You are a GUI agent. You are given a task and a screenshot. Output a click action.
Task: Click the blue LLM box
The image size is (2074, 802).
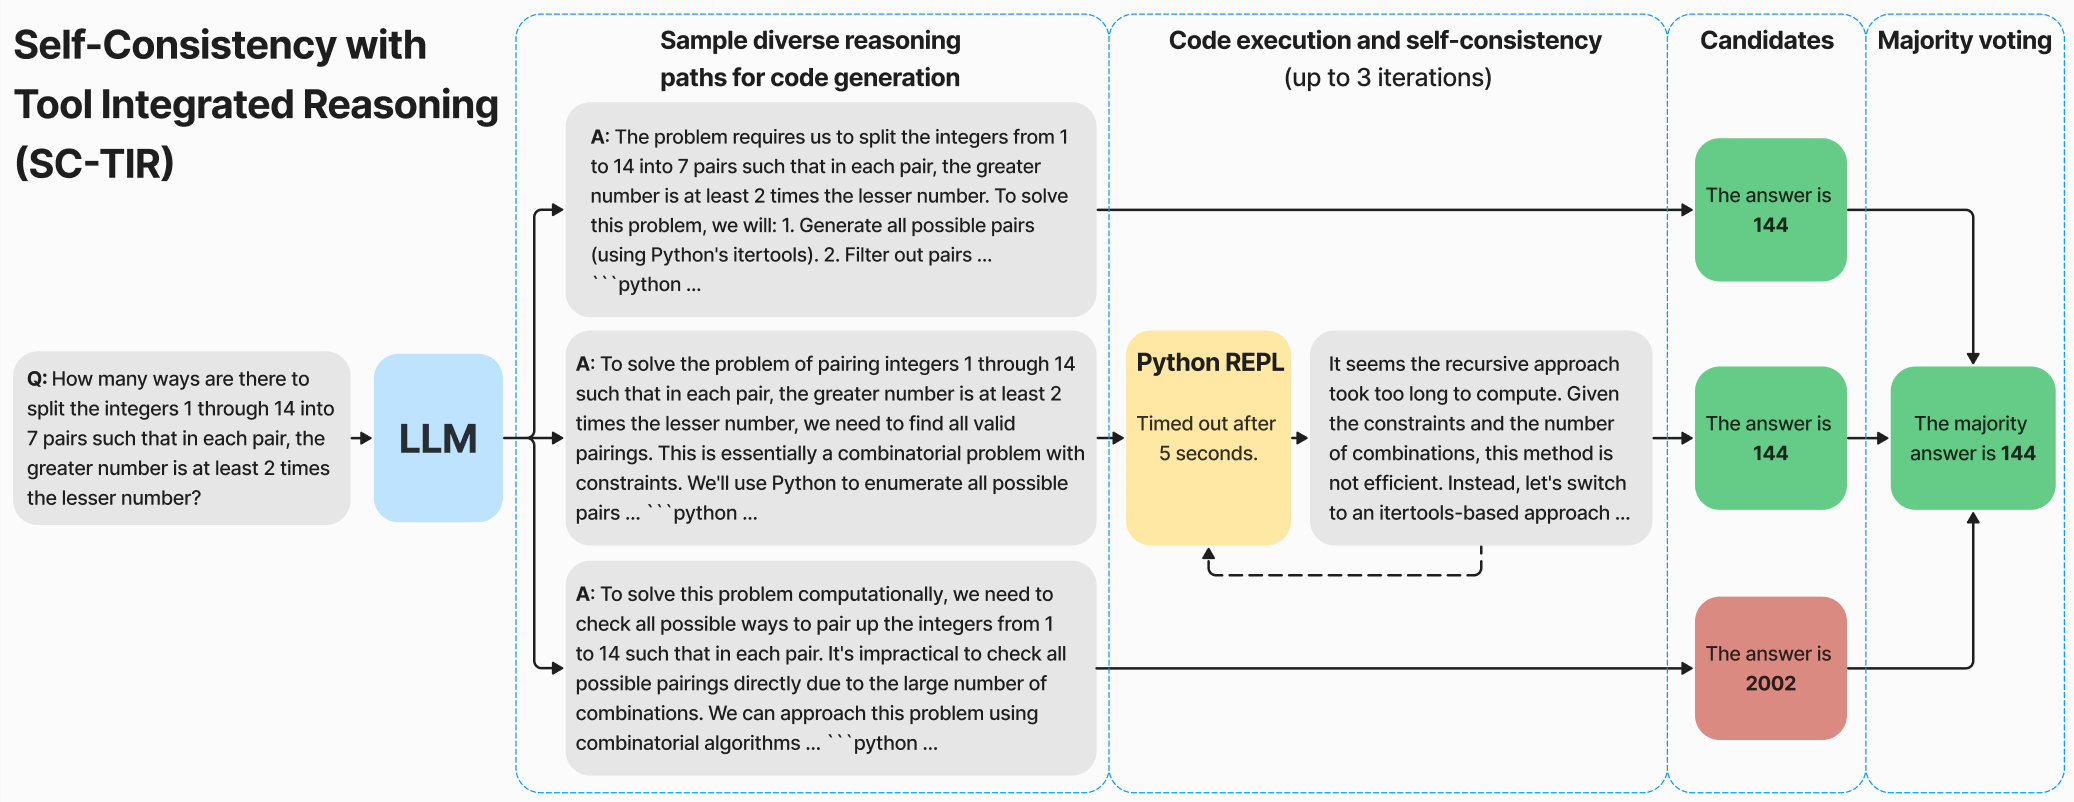click(438, 438)
